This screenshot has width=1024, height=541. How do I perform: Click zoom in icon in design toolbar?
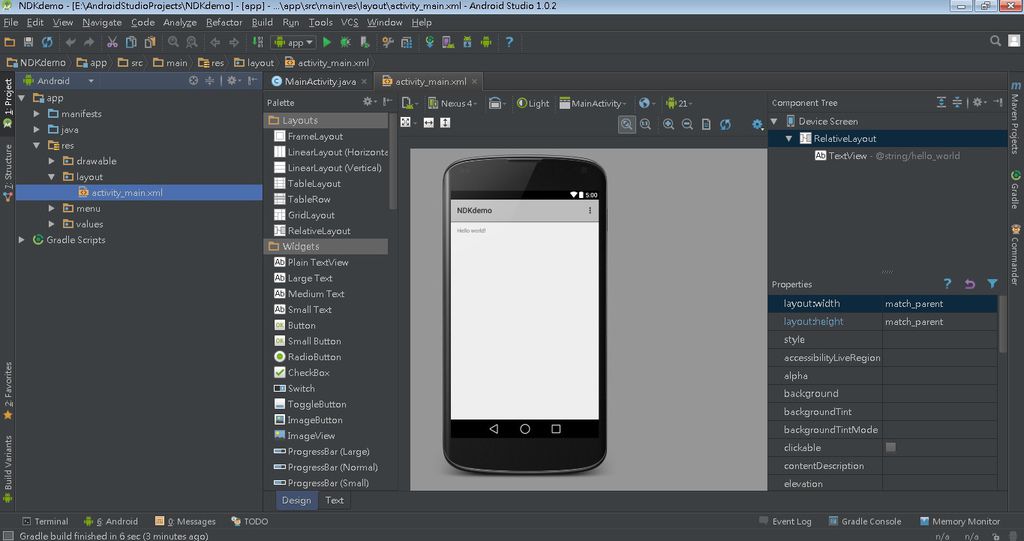(668, 124)
